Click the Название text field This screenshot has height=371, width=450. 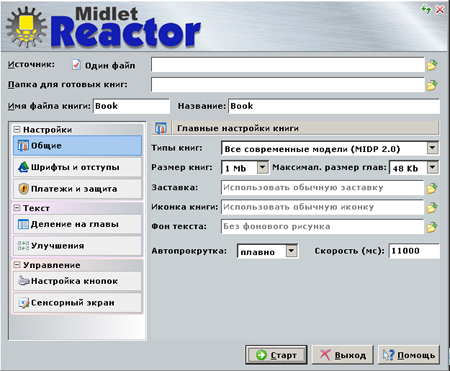click(334, 106)
